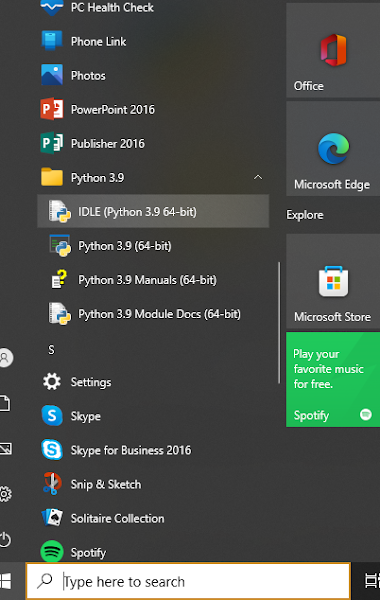Click the Windows Start button
The image size is (380, 600).
6,581
